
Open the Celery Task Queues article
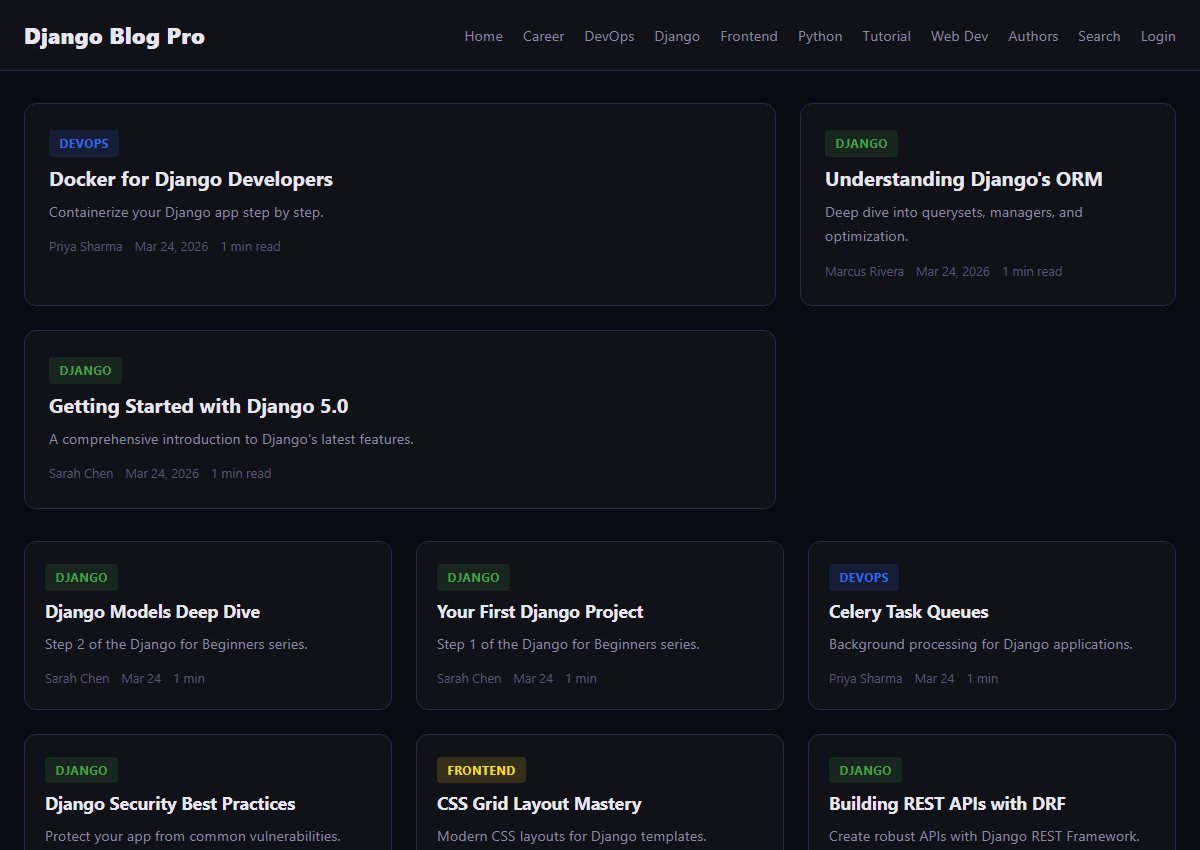click(908, 611)
